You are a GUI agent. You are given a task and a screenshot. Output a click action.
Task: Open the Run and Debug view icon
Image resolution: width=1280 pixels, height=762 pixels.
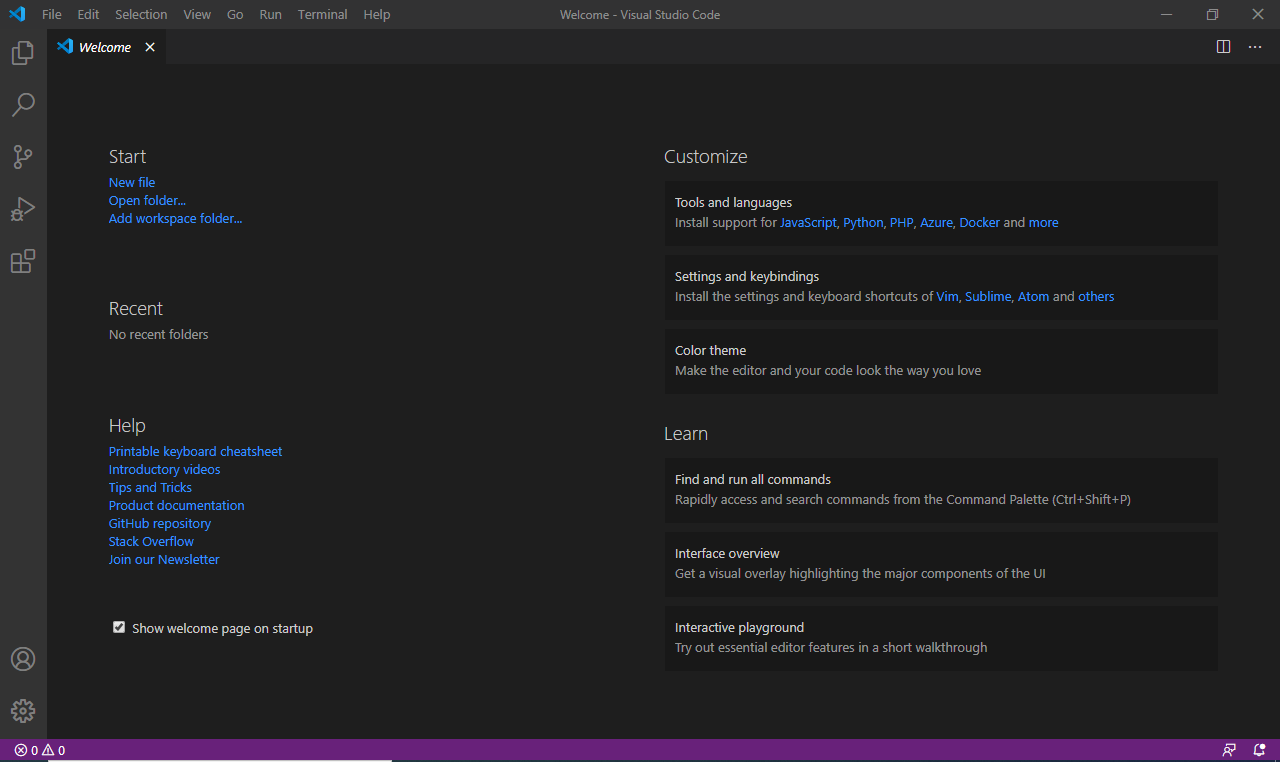[23, 209]
